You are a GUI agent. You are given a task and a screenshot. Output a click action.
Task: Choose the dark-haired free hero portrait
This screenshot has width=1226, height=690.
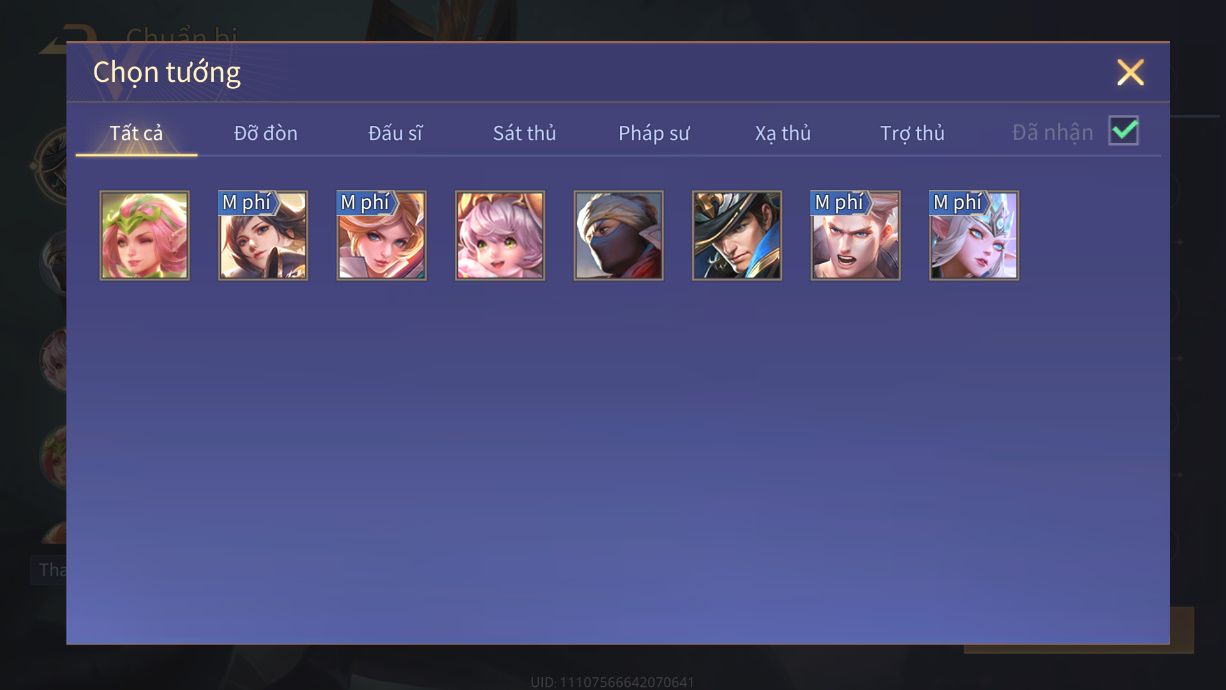coord(263,236)
